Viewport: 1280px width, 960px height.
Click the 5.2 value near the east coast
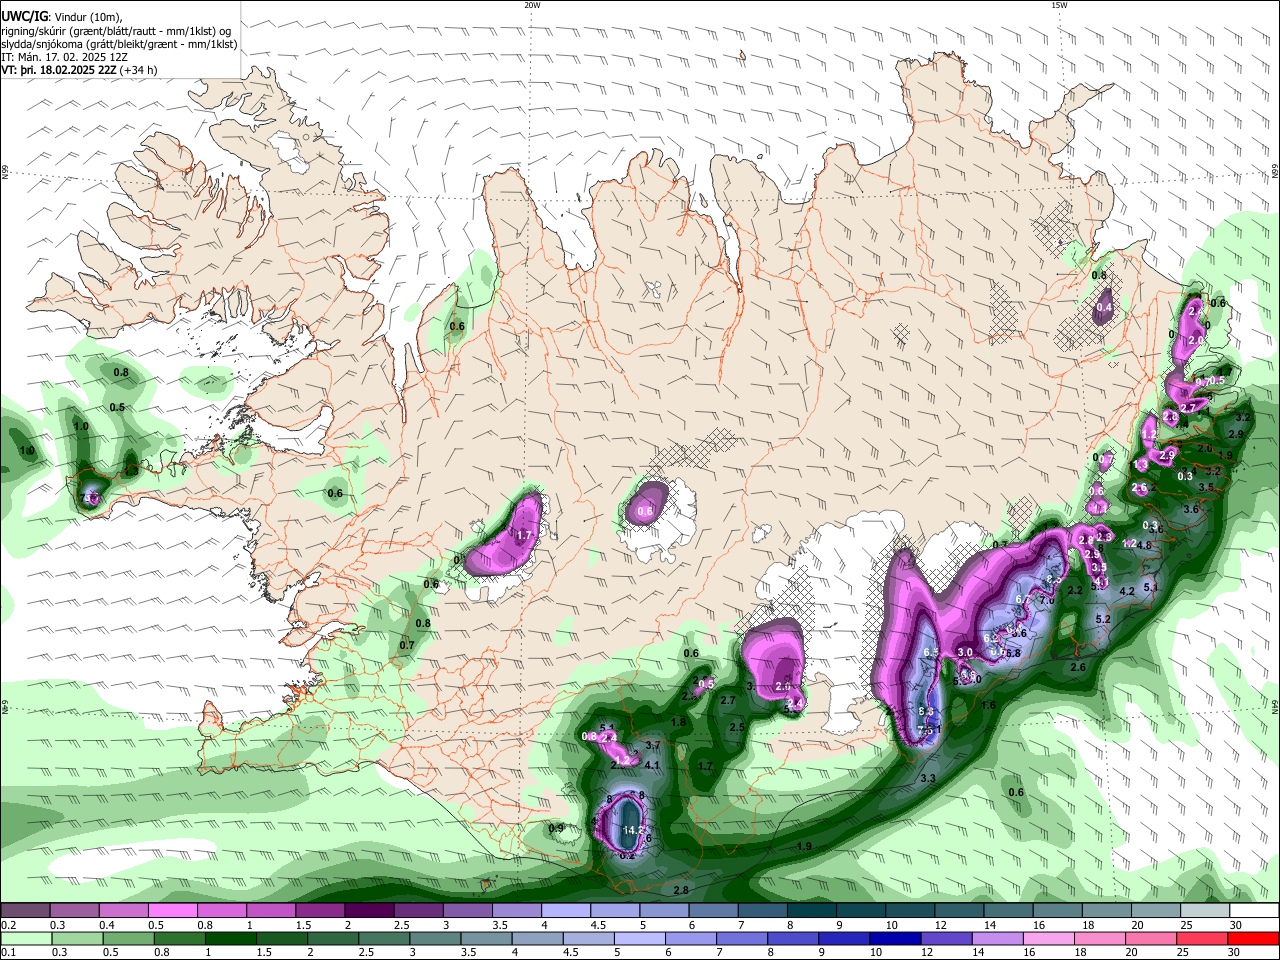1104,620
